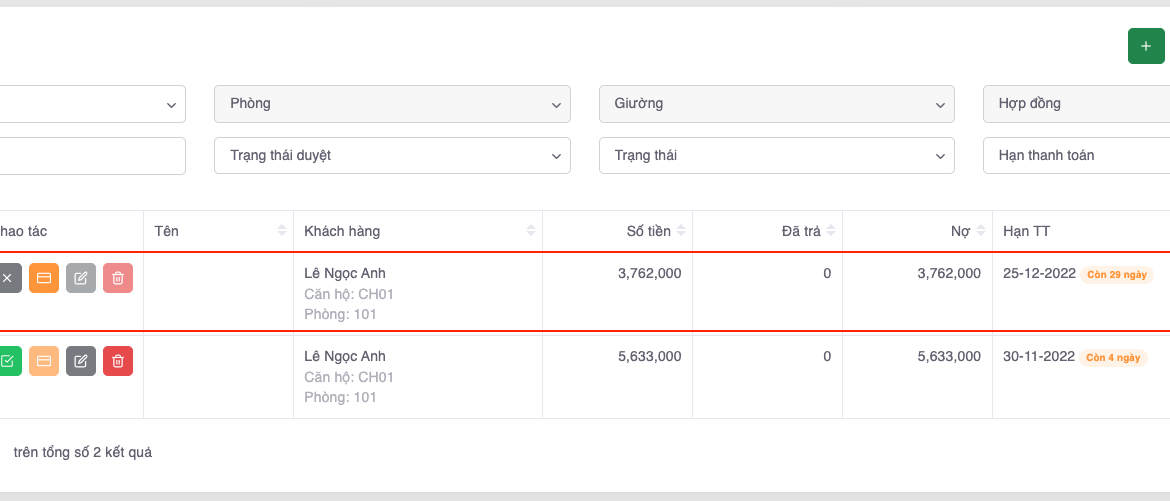Delete the second invoice with red trash icon
1170x501 pixels.
pyautogui.click(x=118, y=361)
